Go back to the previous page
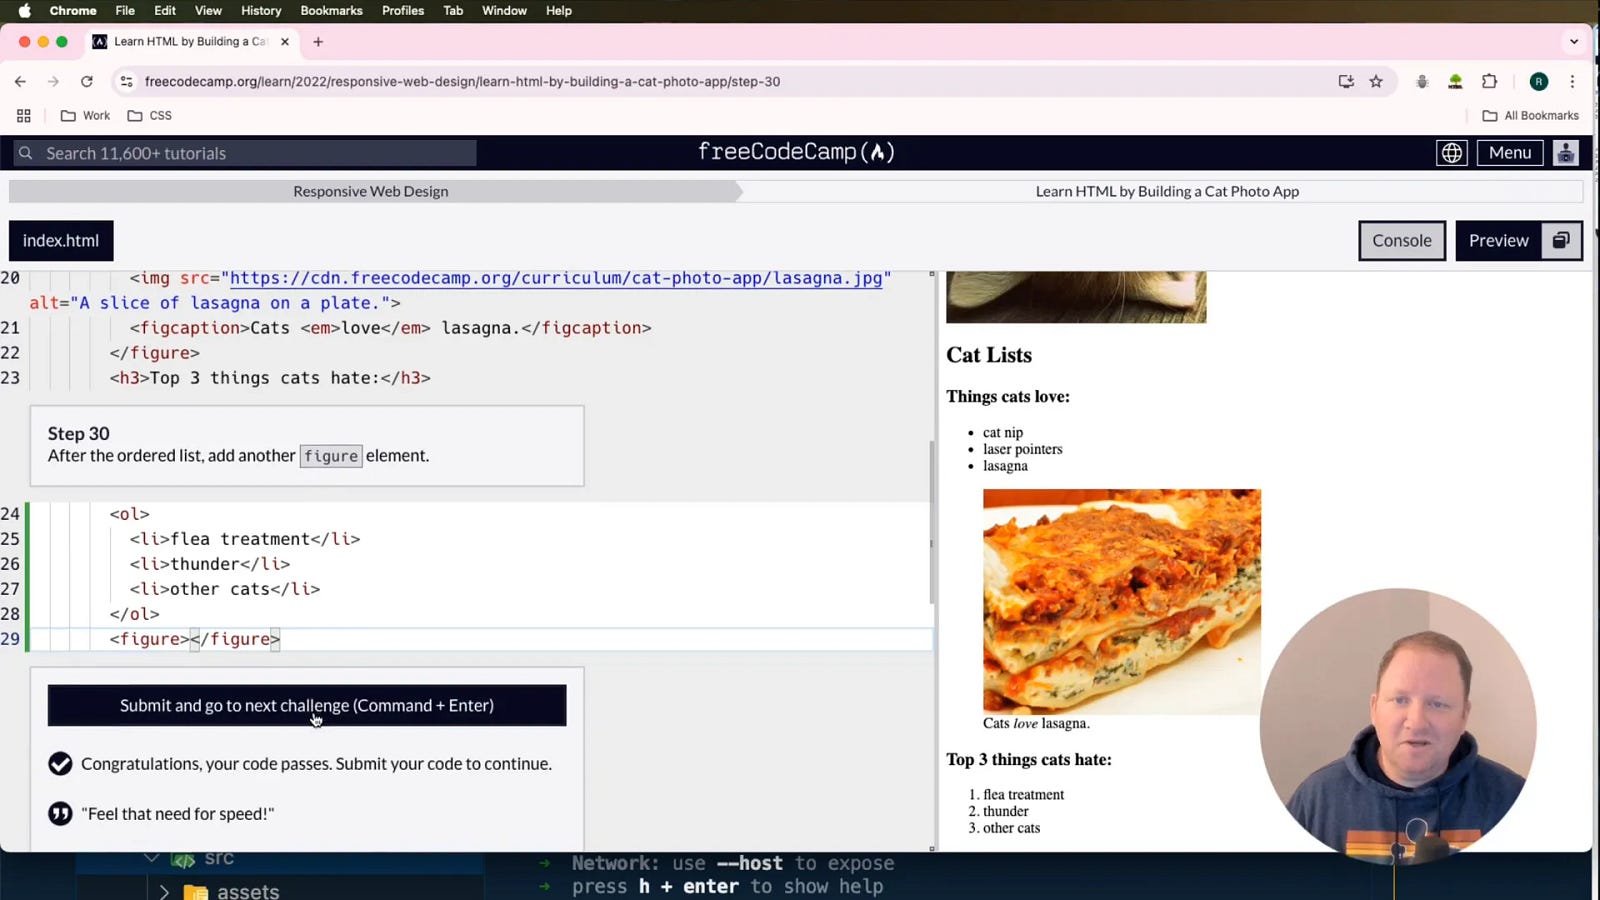Screen dimensions: 1600x900 tap(20, 82)
